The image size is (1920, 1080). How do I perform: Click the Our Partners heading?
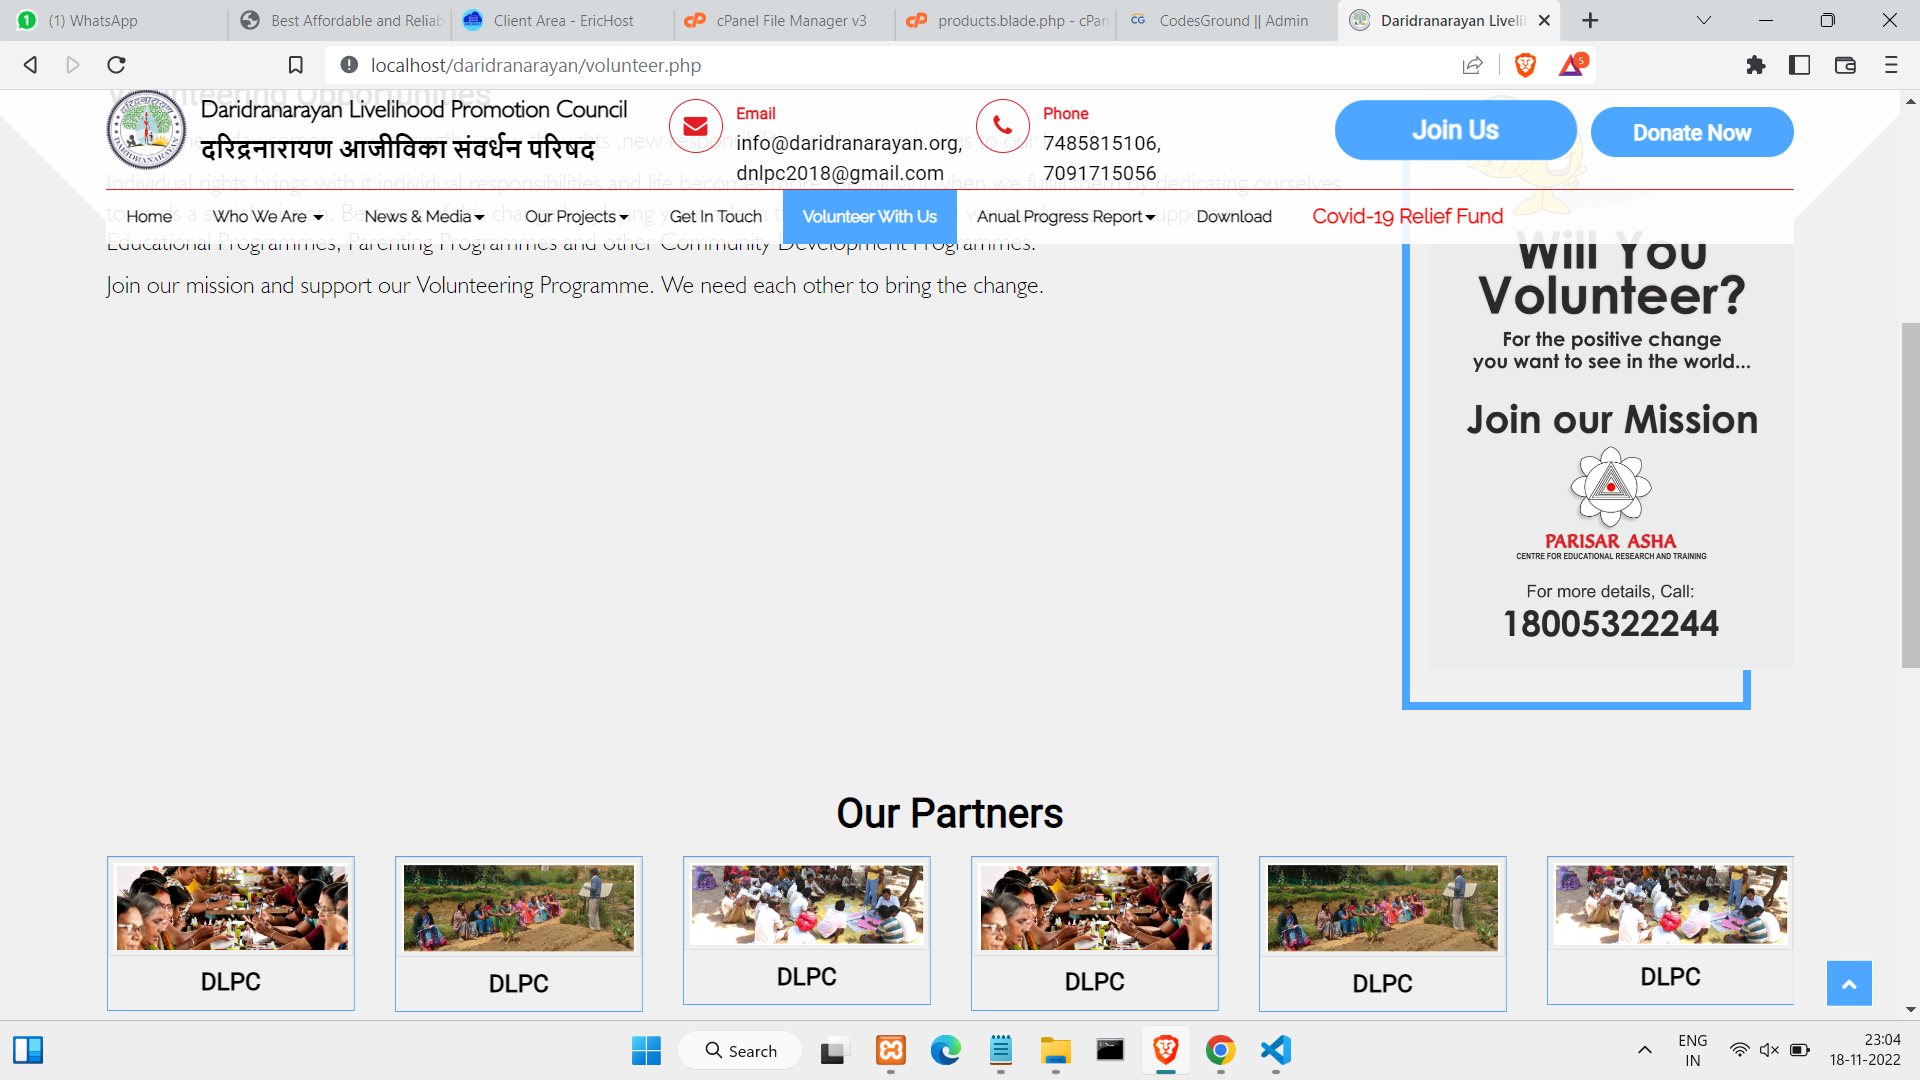point(949,814)
